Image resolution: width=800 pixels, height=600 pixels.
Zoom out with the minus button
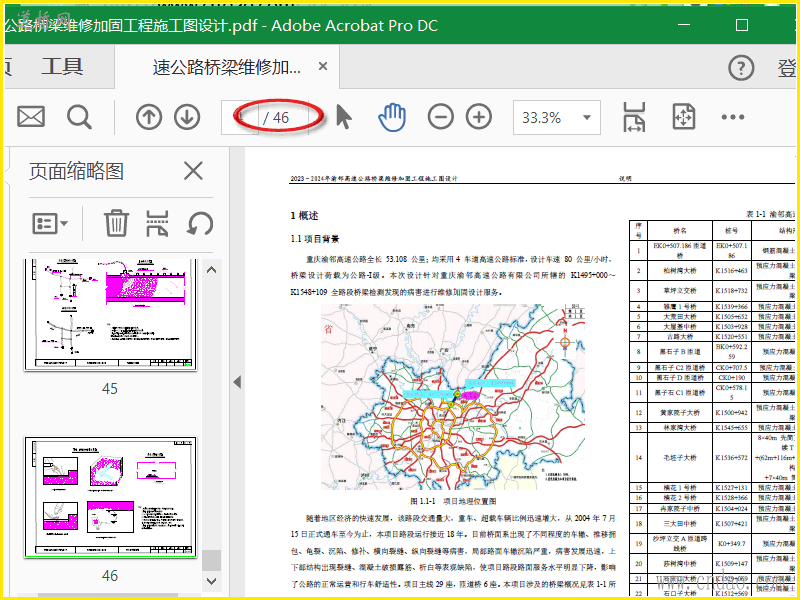pyautogui.click(x=441, y=117)
